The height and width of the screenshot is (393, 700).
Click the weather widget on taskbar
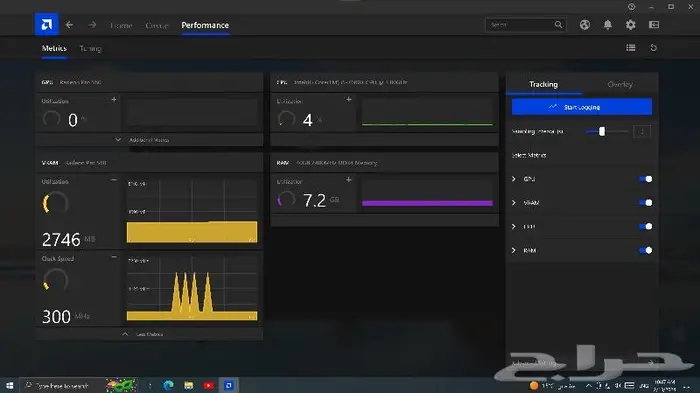553,385
